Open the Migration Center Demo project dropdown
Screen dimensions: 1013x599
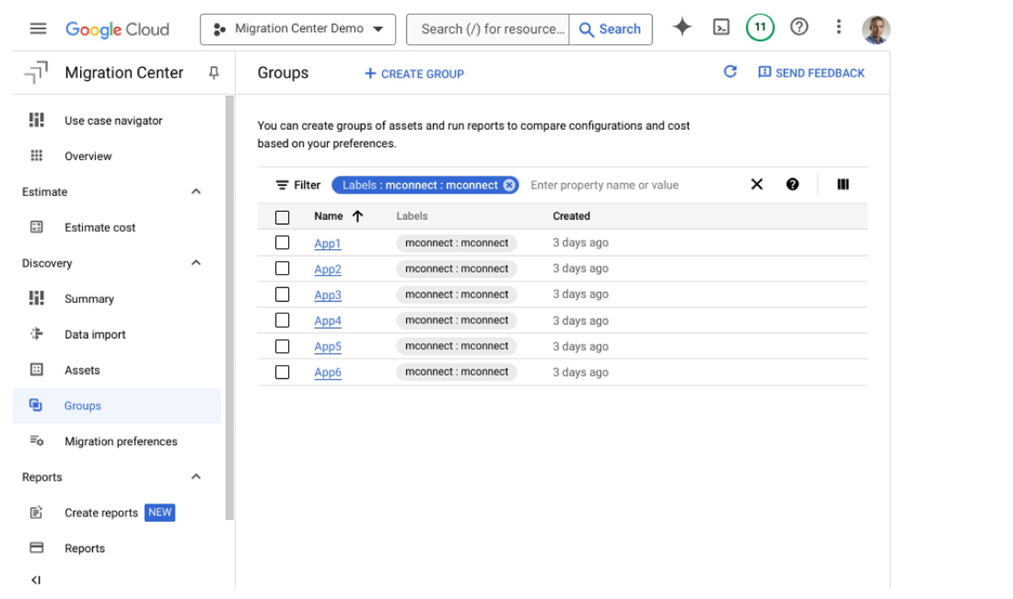tap(298, 29)
